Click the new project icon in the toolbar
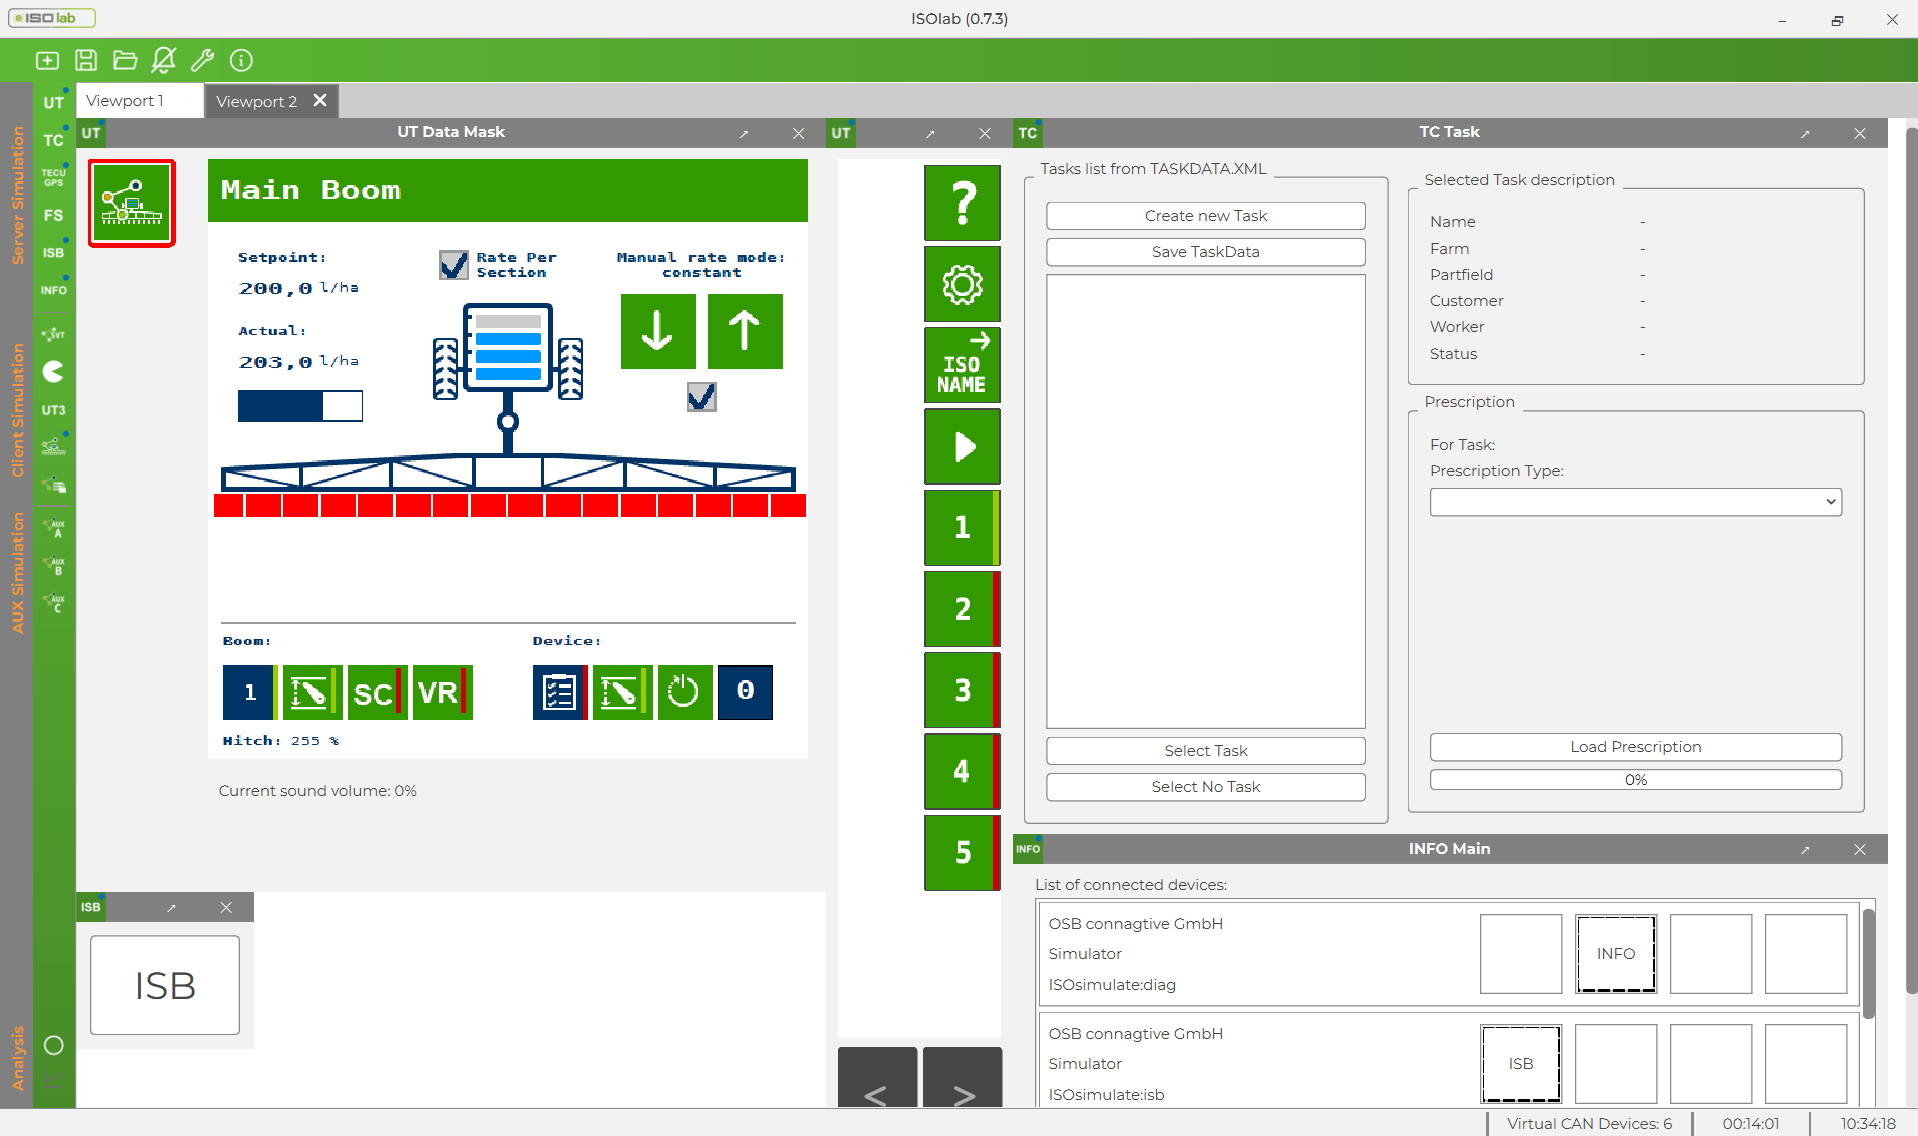 click(x=47, y=60)
